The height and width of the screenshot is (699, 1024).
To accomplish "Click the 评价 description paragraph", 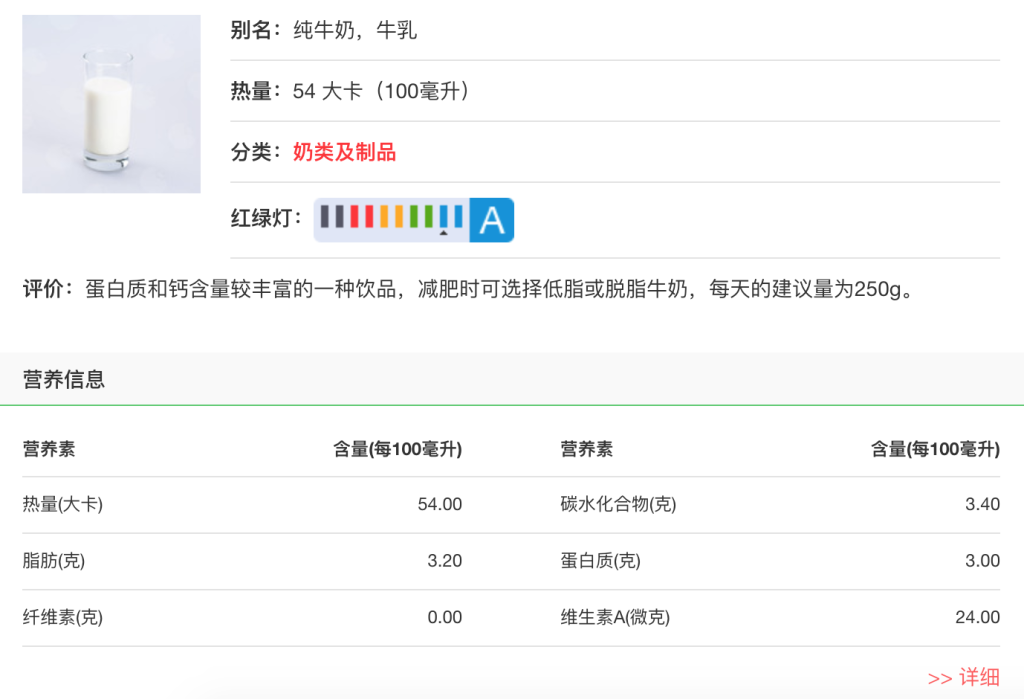I will [x=468, y=289].
